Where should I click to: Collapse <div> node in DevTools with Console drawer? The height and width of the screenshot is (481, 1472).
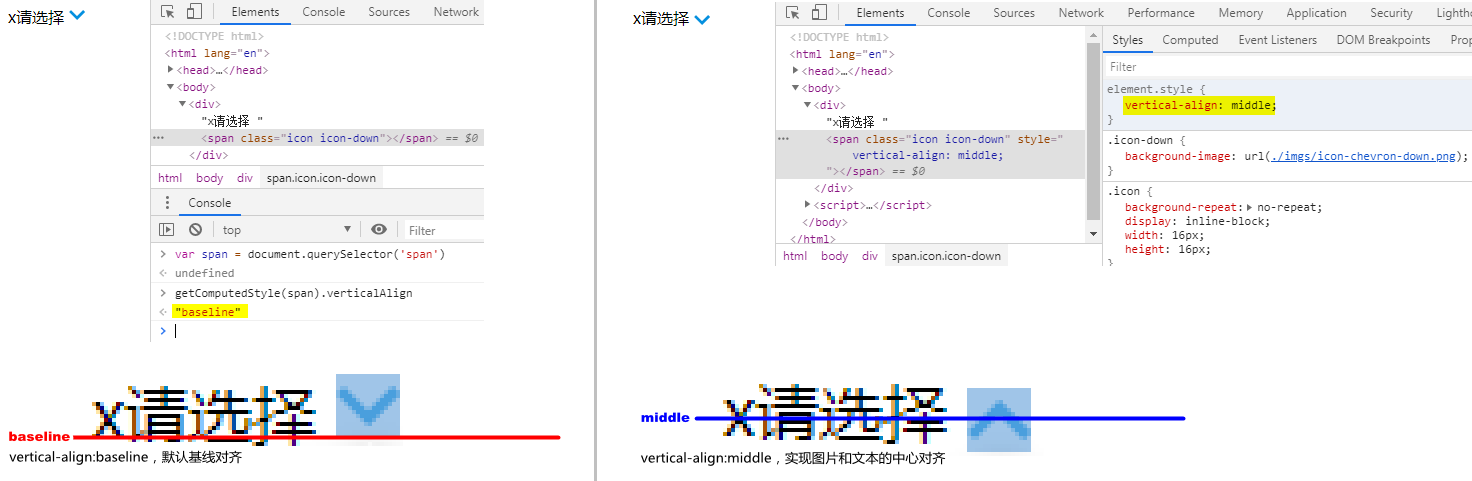(183, 104)
